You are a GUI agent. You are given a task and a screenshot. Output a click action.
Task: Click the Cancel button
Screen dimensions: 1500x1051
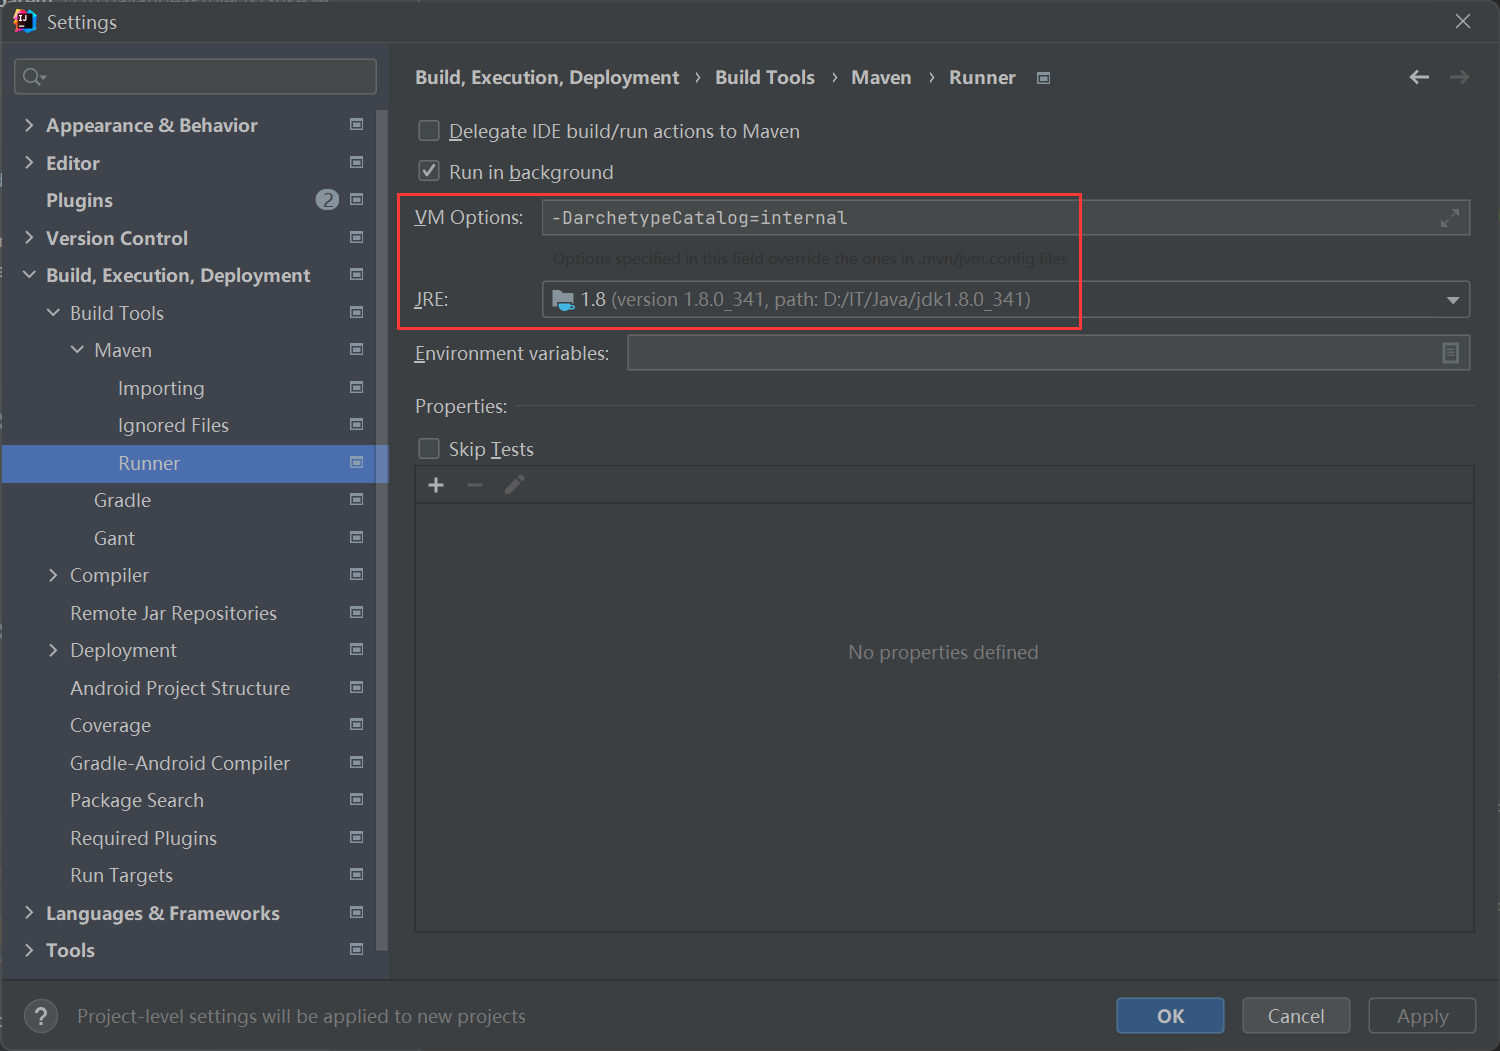1296,1016
